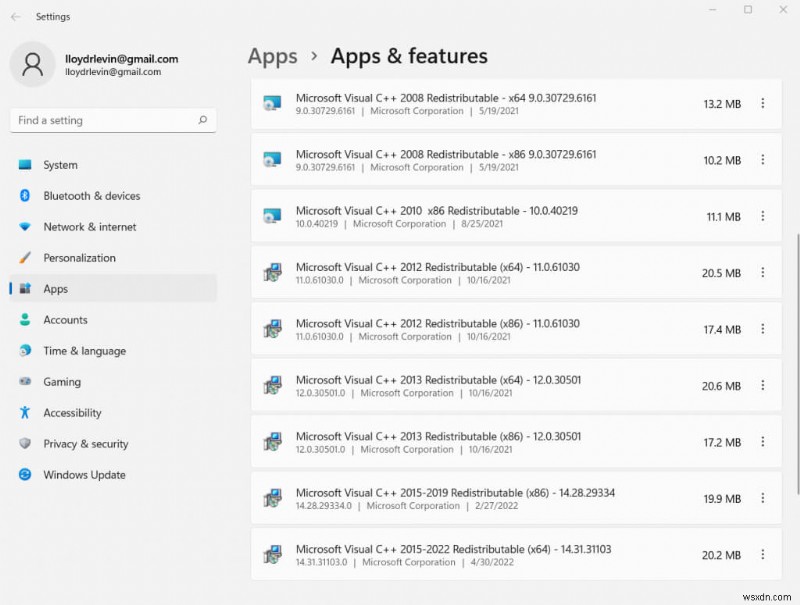Screen dimensions: 800x605
Task: Click into the Find a setting box
Action: click(113, 120)
